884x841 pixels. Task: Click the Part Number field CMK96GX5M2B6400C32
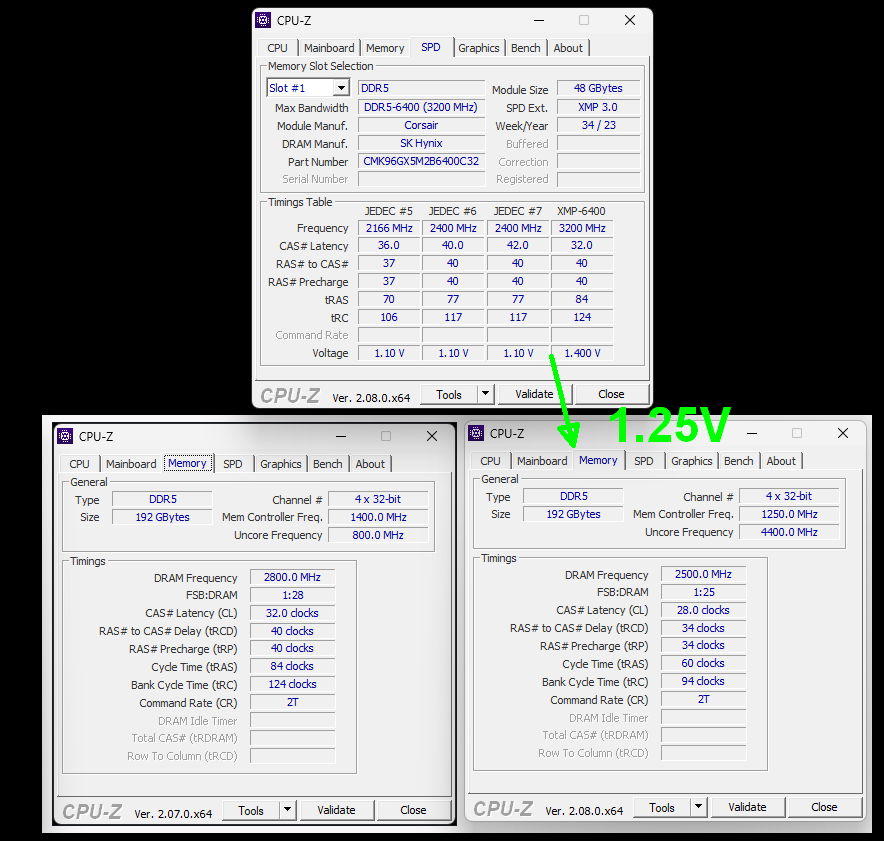[x=421, y=162]
